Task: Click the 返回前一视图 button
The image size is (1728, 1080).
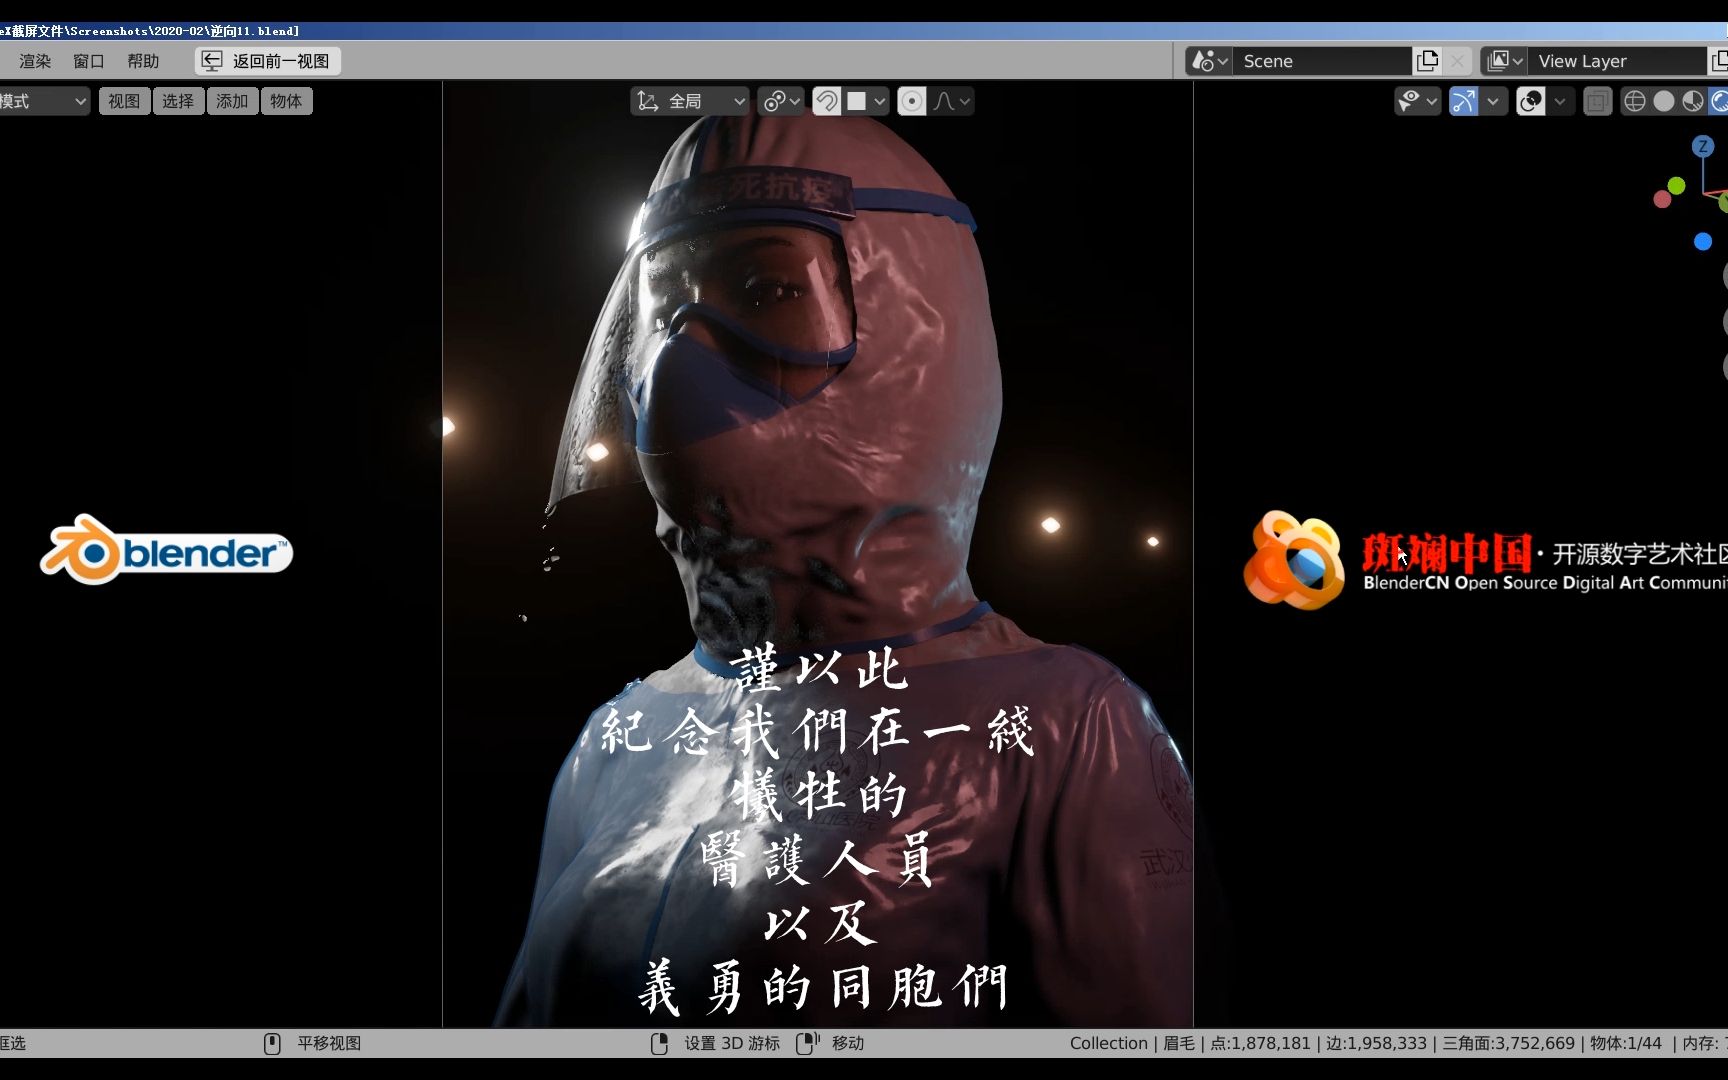Action: [268, 61]
